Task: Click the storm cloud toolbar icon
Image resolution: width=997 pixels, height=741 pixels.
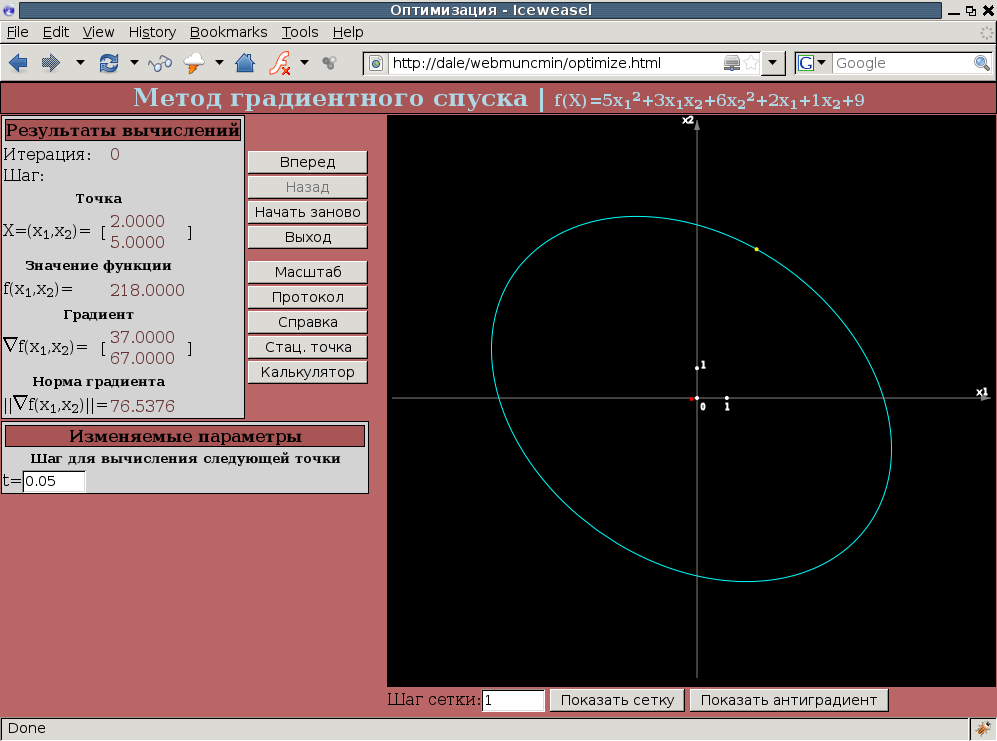Action: (x=194, y=63)
